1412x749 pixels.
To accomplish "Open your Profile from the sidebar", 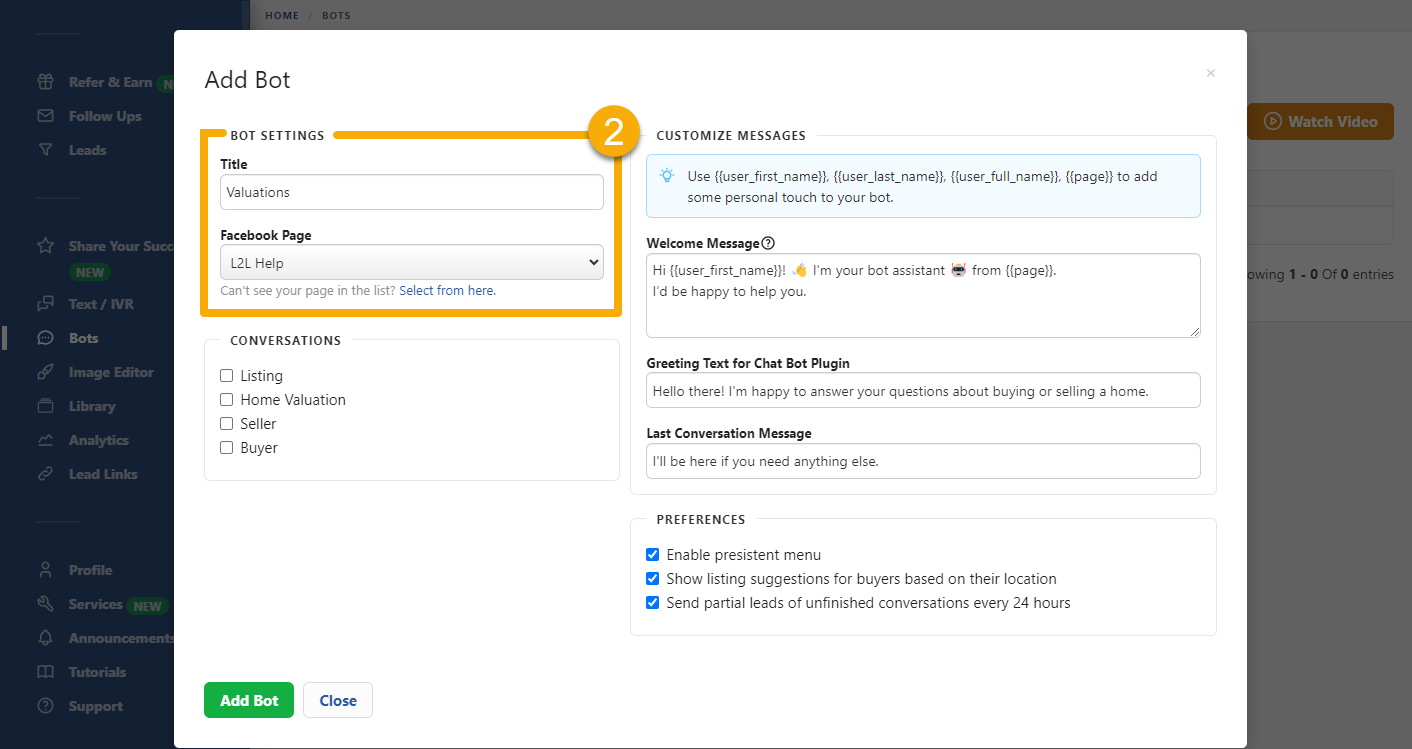I will click(91, 569).
